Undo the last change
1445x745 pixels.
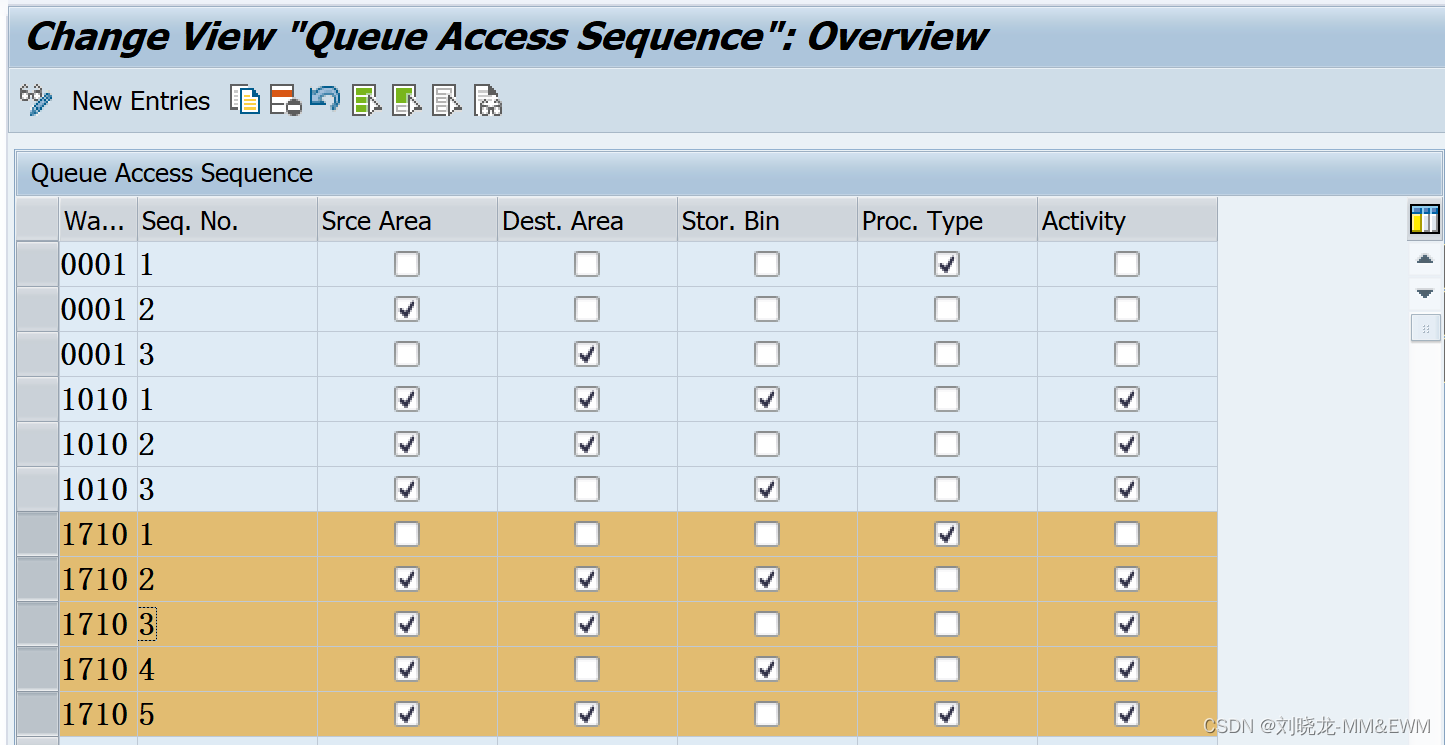pos(326,100)
